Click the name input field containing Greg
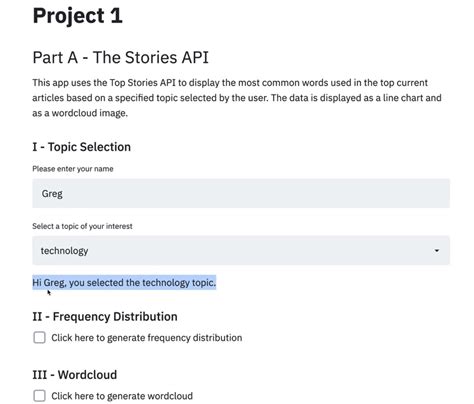 point(241,193)
